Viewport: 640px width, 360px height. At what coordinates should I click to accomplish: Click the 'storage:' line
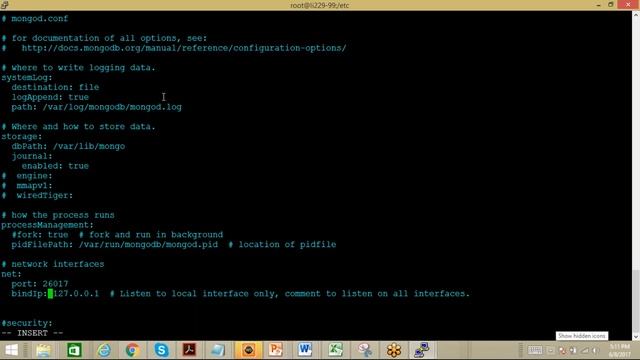click(22, 136)
